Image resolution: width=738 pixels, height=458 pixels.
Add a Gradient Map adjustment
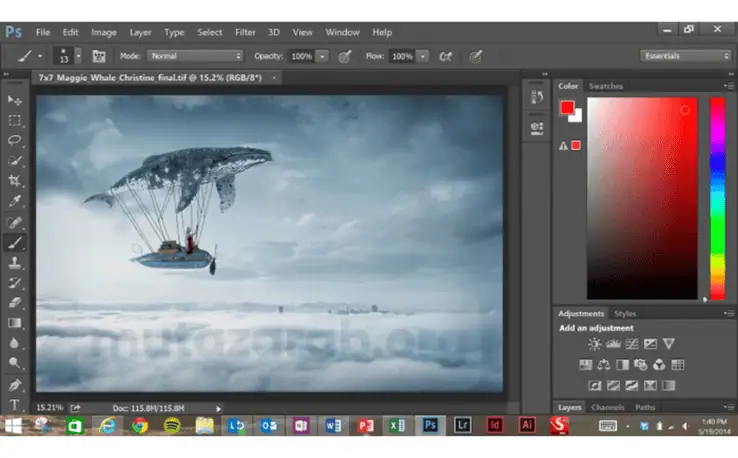tap(668, 386)
